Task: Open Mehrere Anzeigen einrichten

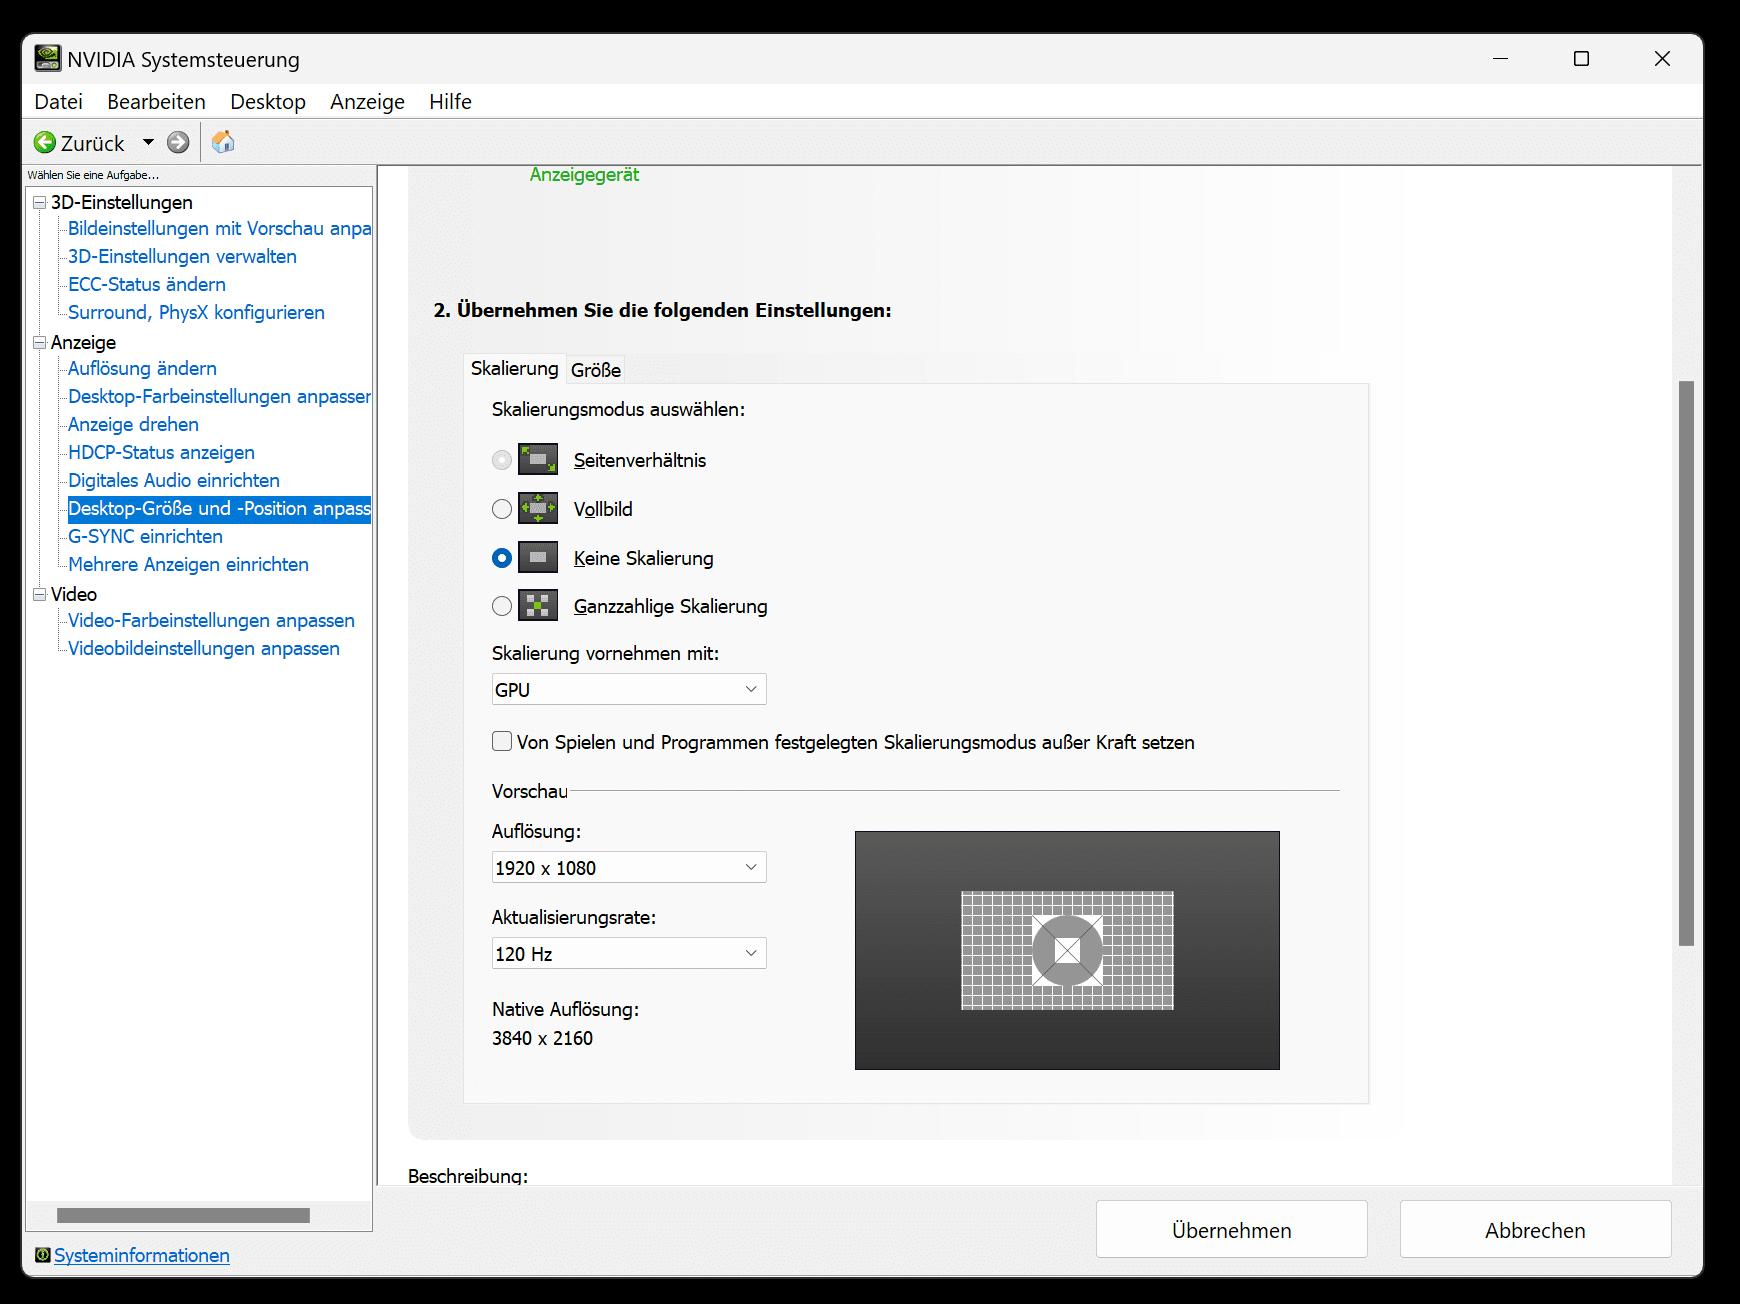Action: (x=188, y=564)
